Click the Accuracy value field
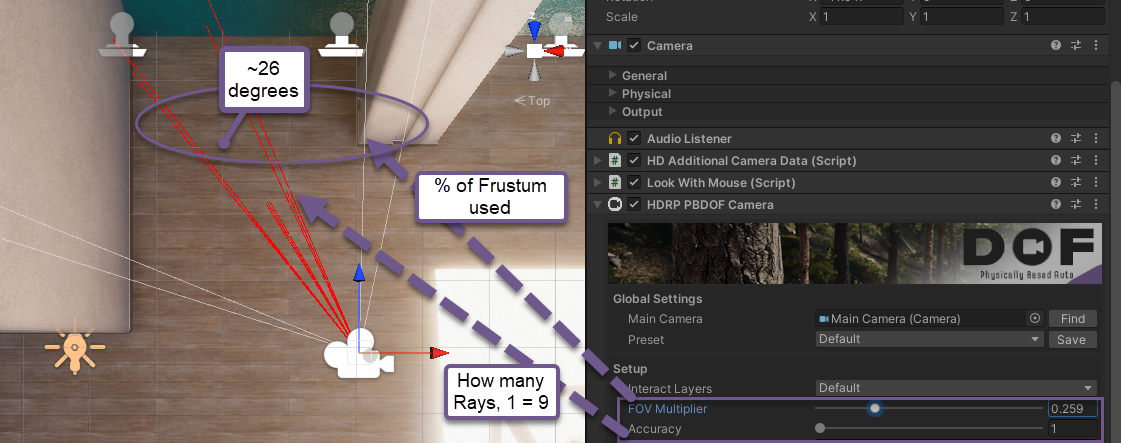Viewport: 1121px width, 443px height. 1072,429
